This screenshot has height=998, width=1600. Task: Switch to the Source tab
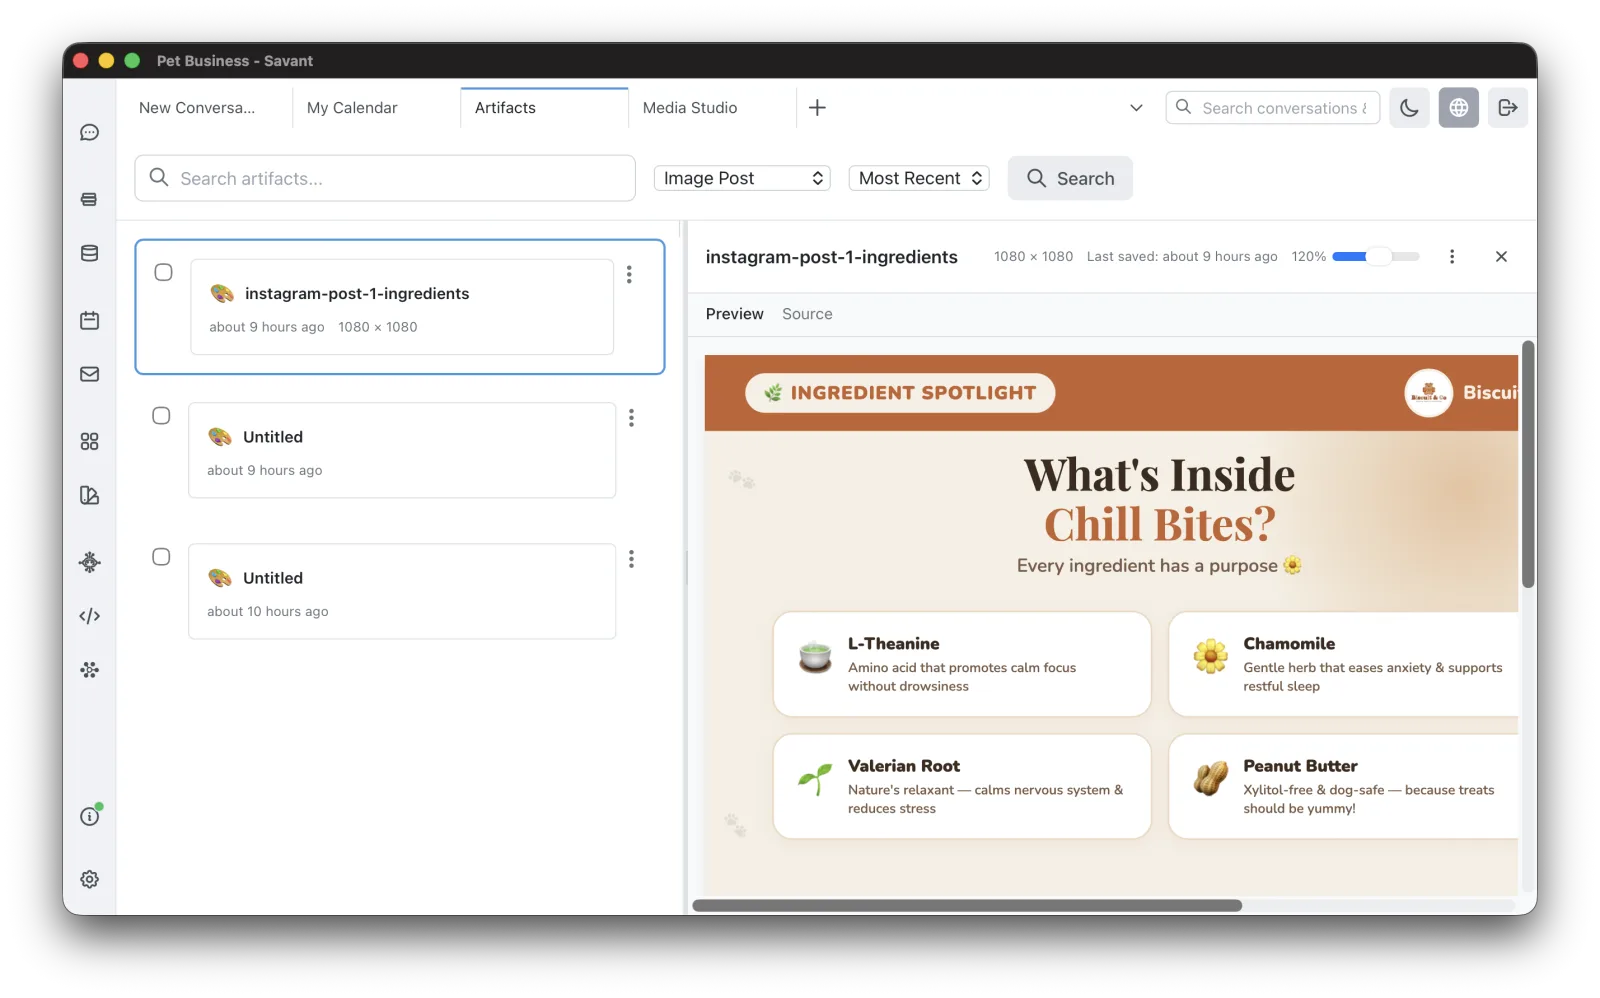point(807,314)
